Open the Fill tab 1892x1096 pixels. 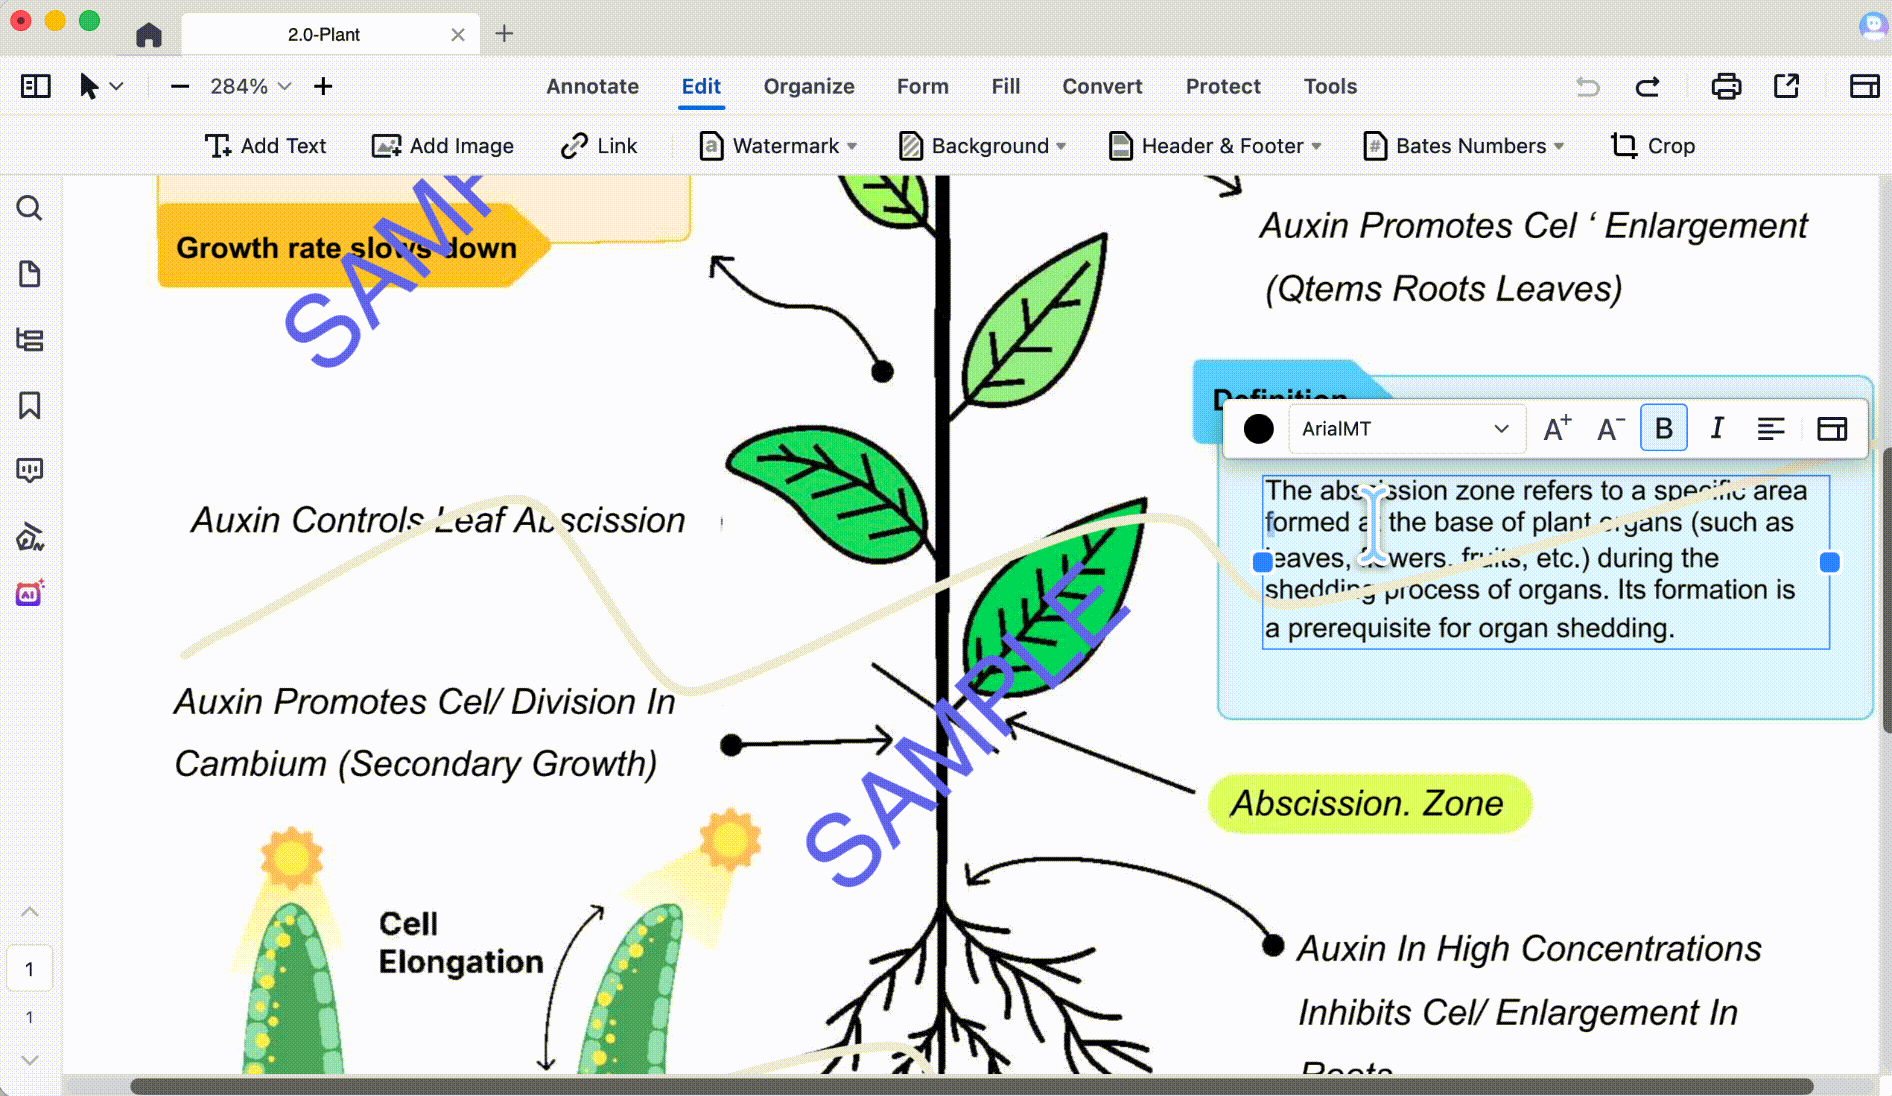tap(1006, 86)
